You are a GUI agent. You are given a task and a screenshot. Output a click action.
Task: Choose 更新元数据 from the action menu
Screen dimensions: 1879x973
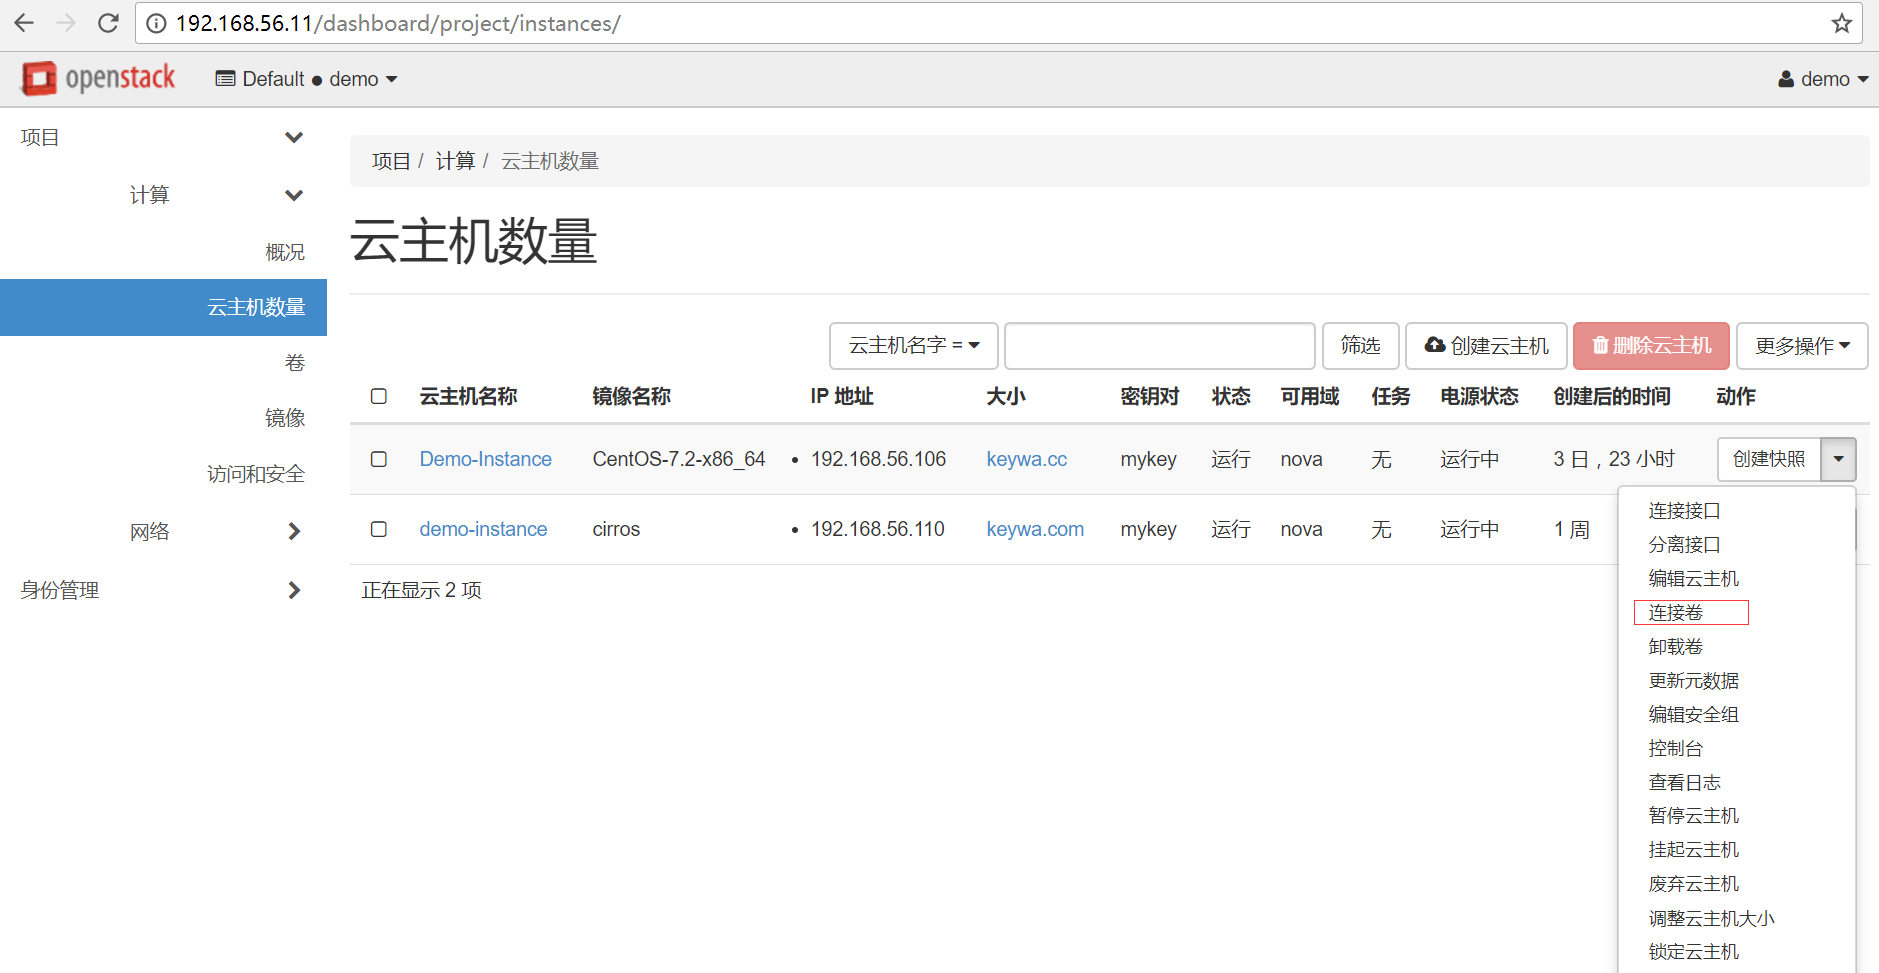(x=1693, y=681)
